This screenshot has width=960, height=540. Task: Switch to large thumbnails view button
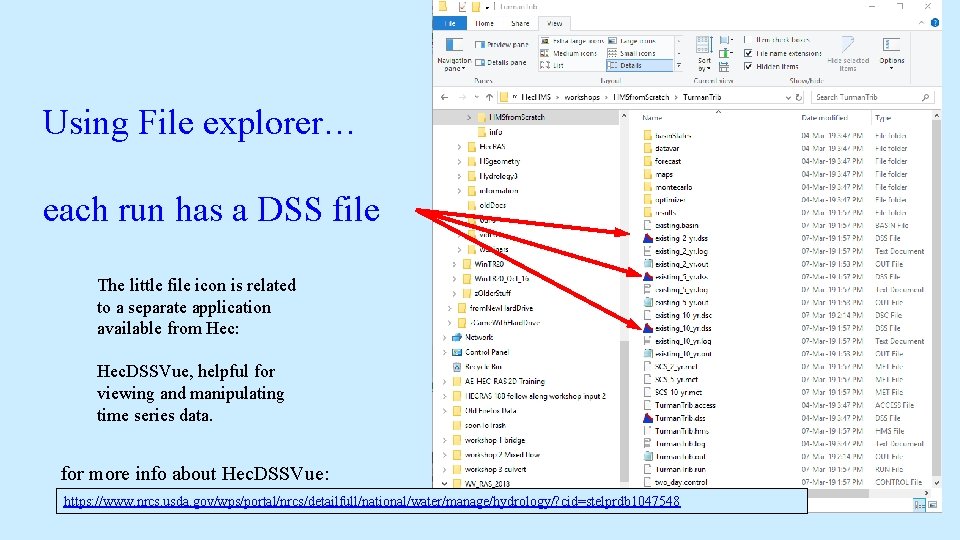click(932, 504)
